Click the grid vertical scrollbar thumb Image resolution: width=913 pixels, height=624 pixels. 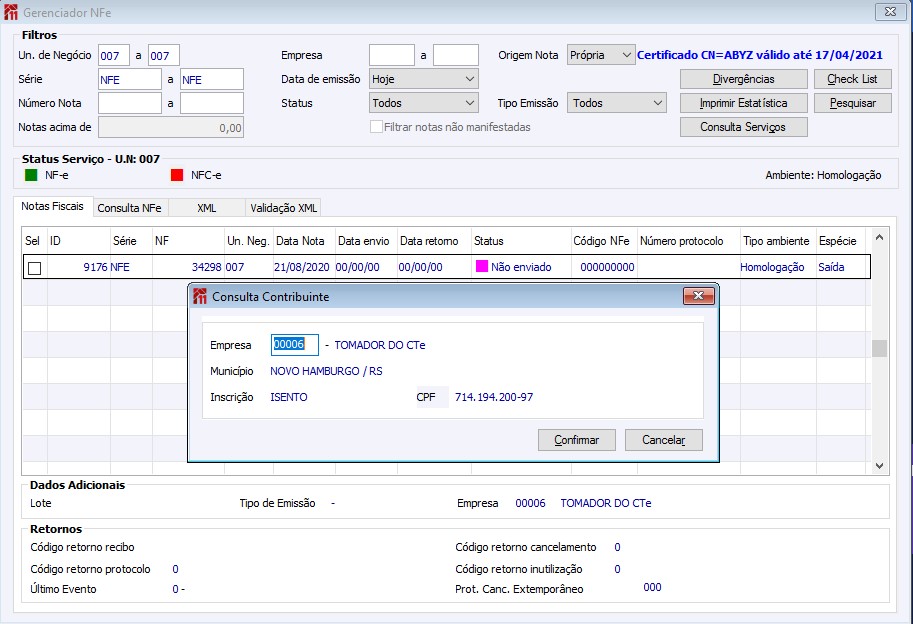click(879, 348)
